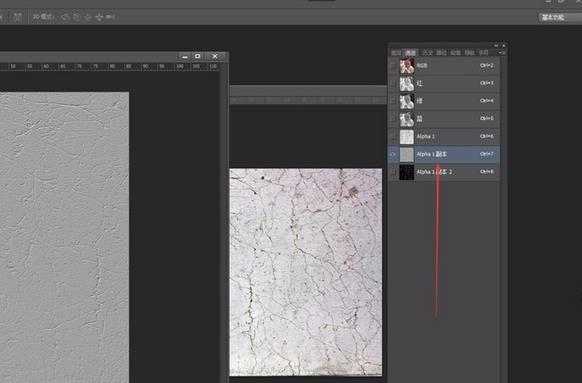The width and height of the screenshot is (582, 383).
Task: Show the Alpha 1 副本 2 channel
Action: [393, 172]
